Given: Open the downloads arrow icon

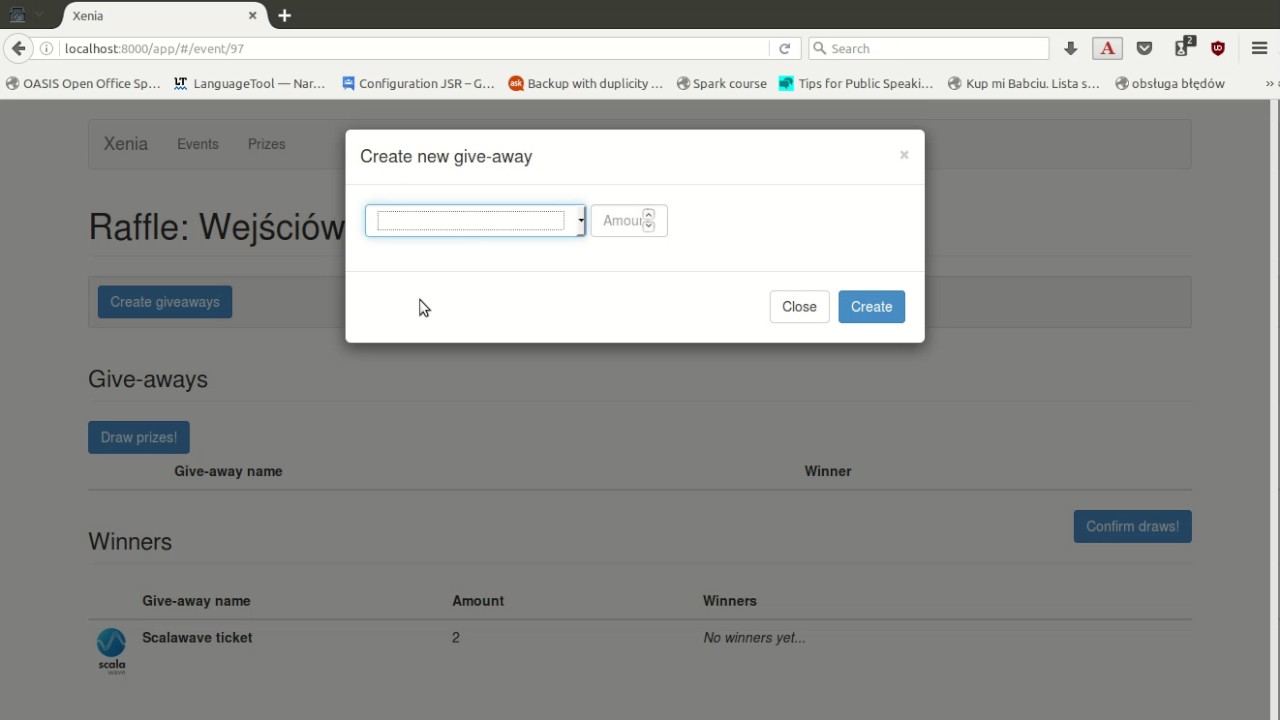Looking at the screenshot, I should 1070,48.
